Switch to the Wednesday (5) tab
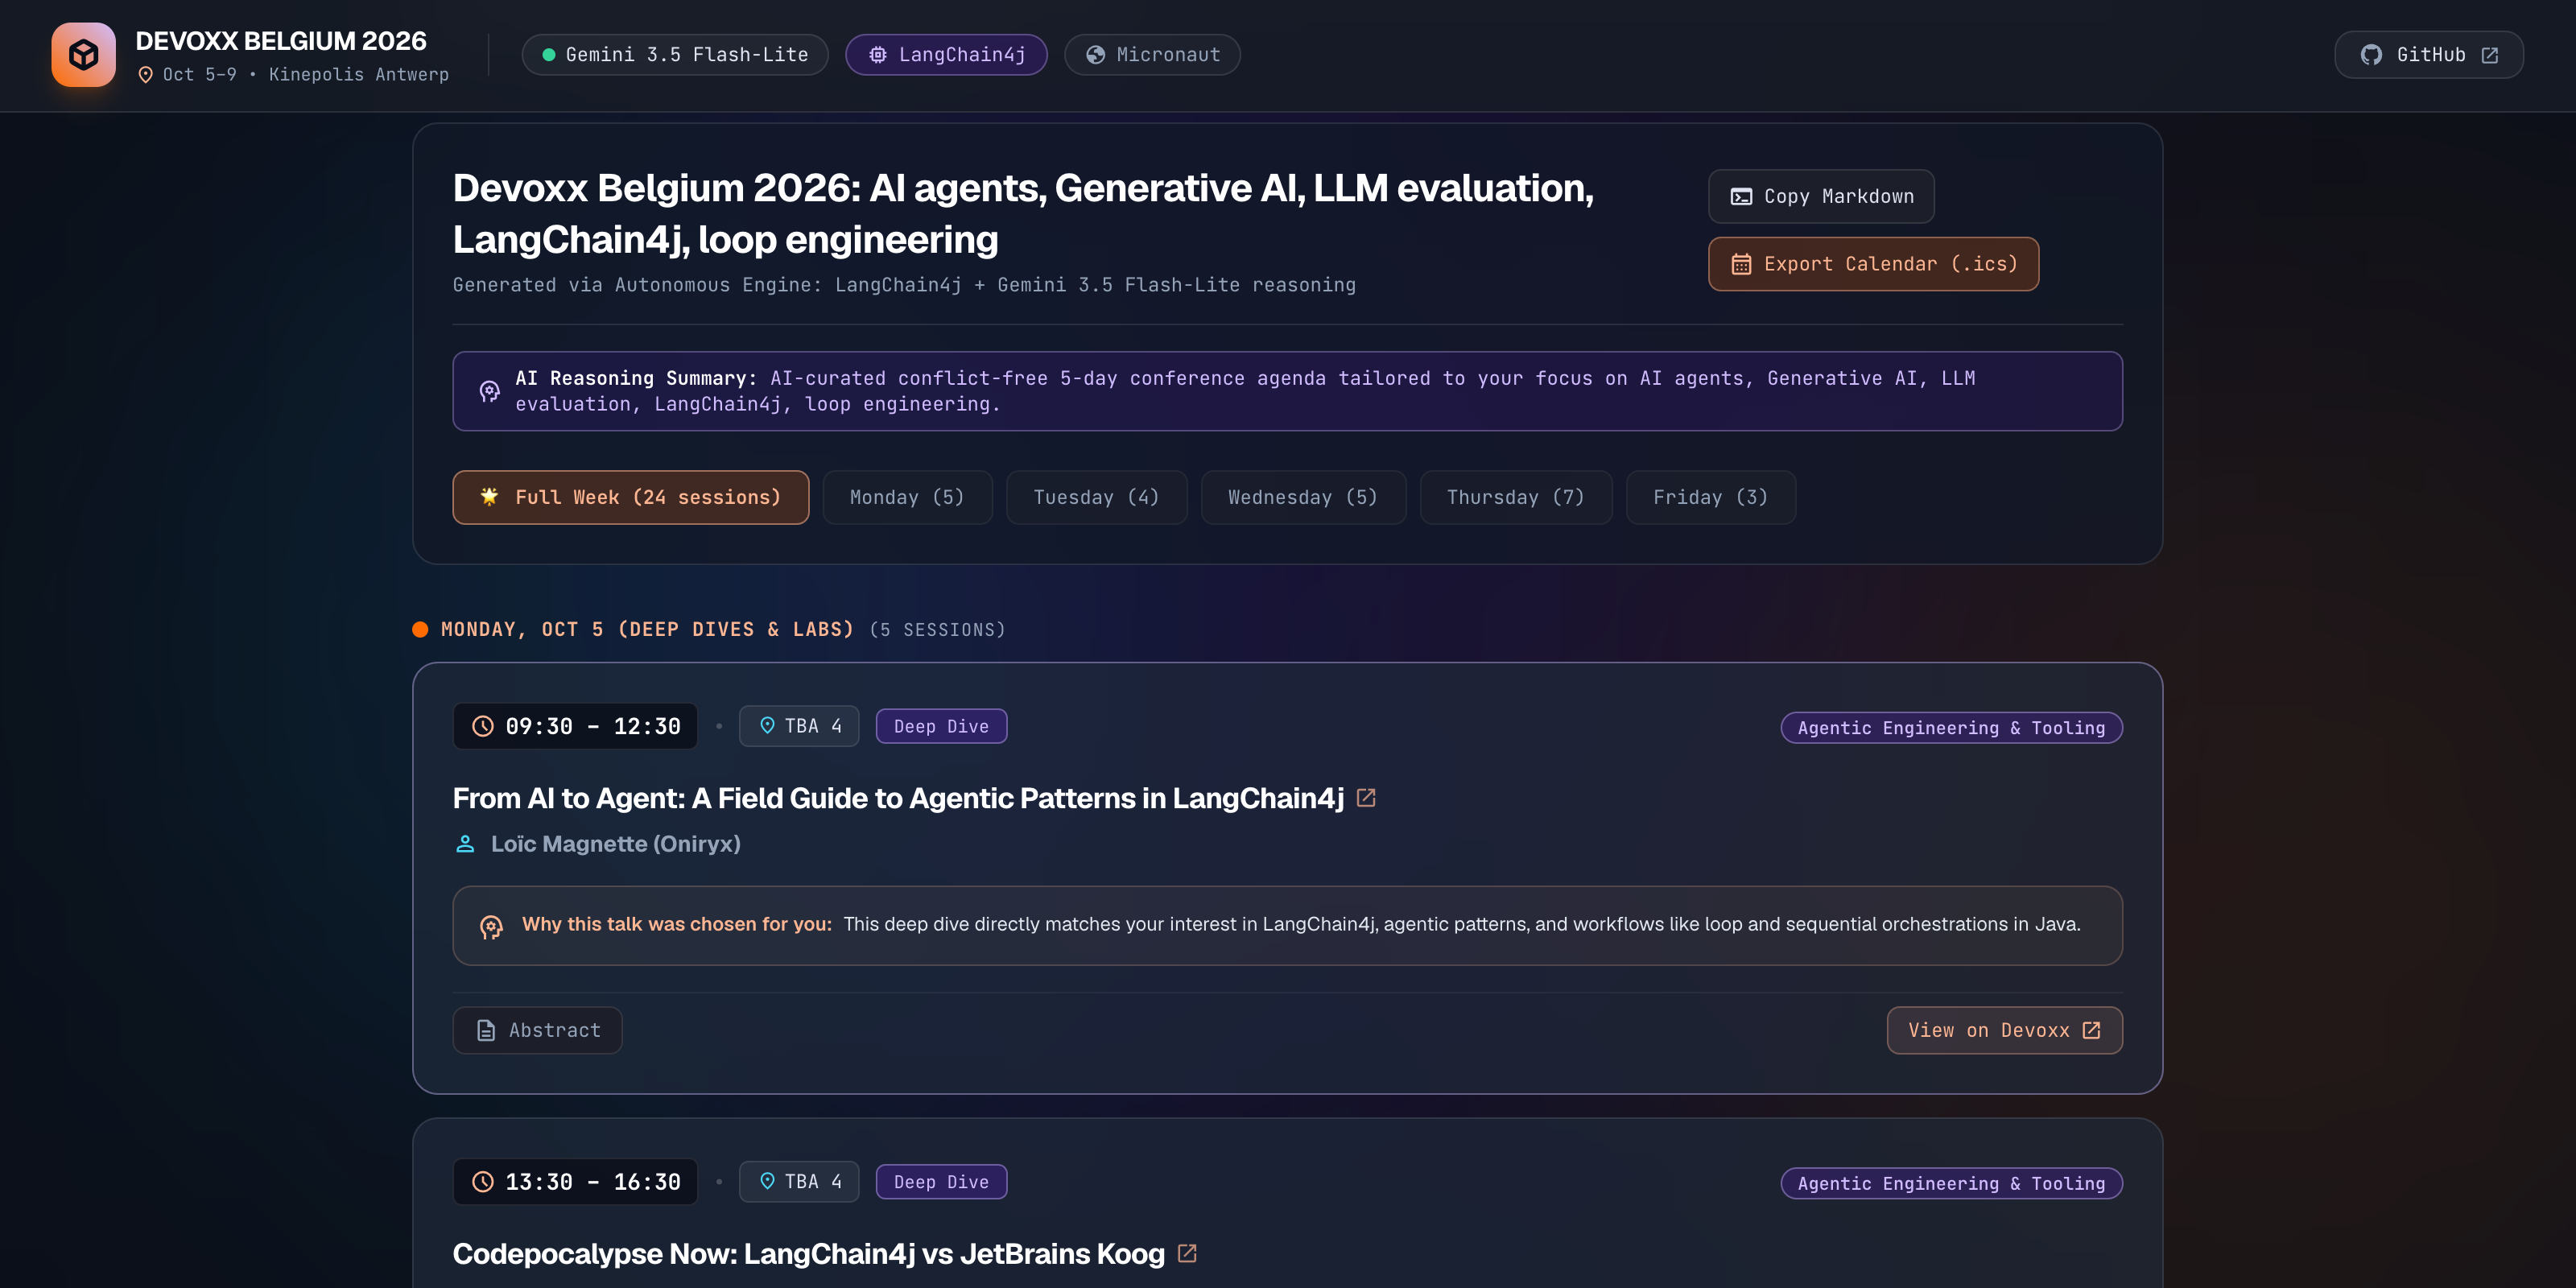 1303,497
